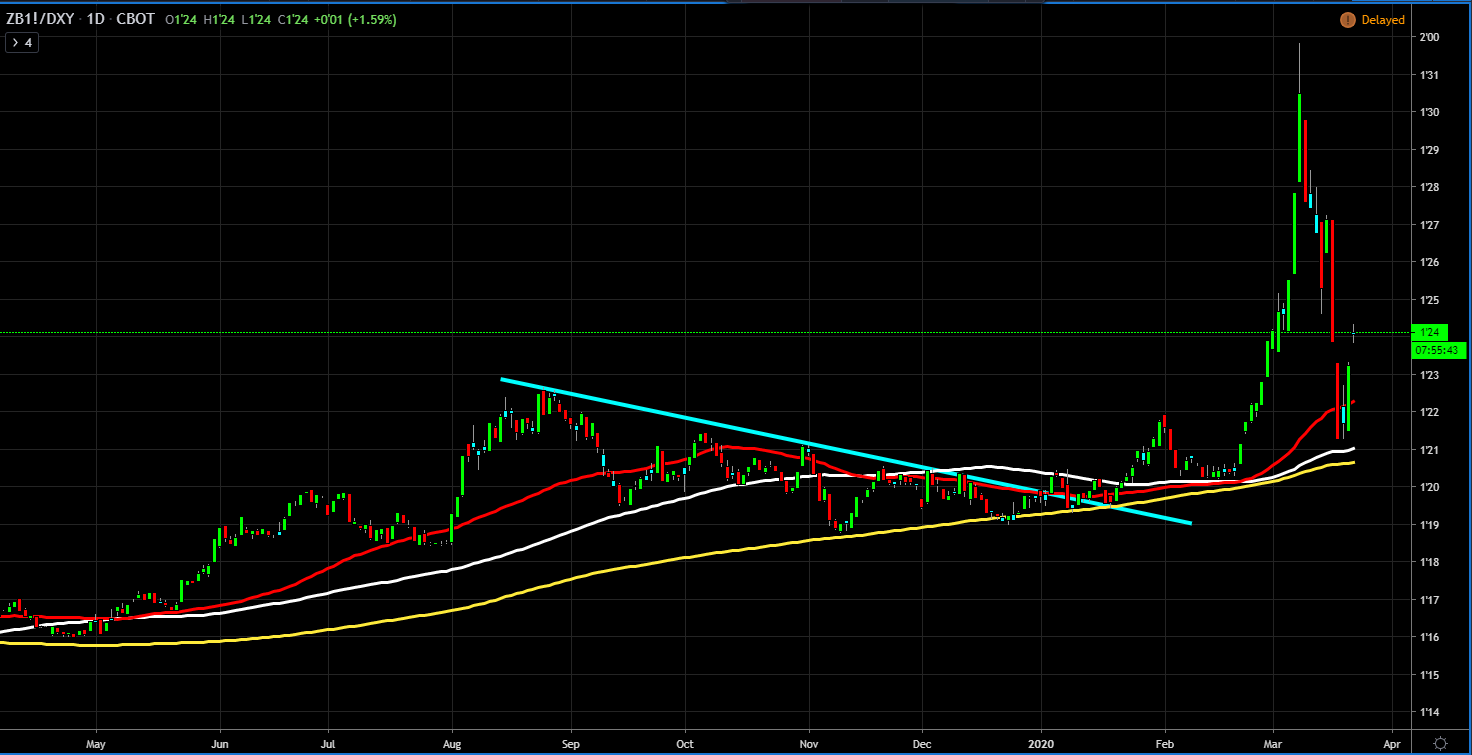The width and height of the screenshot is (1472, 755).
Task: Click the low value L1'24
Action: 257,19
